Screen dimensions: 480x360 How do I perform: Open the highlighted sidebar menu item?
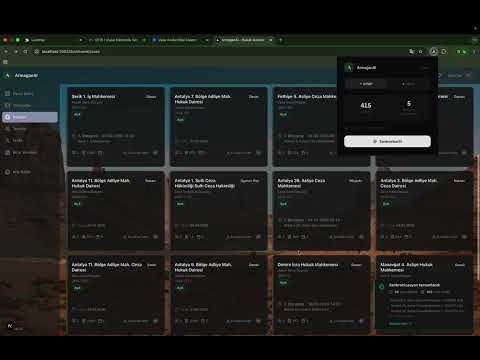coord(30,117)
